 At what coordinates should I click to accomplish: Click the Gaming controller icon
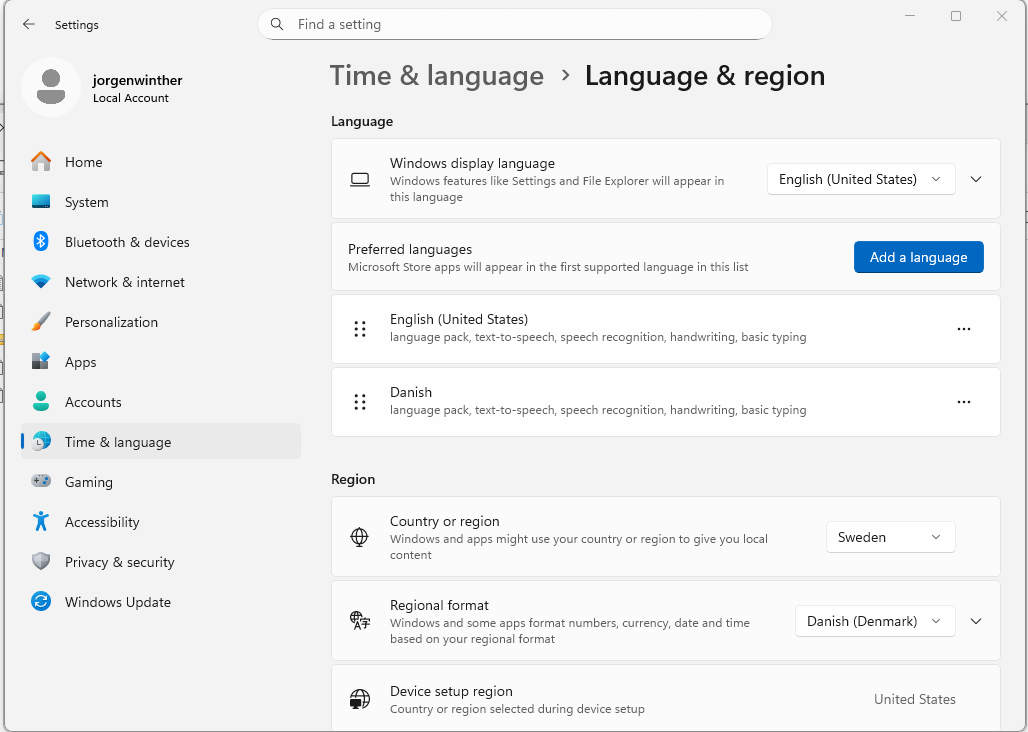pyautogui.click(x=41, y=482)
